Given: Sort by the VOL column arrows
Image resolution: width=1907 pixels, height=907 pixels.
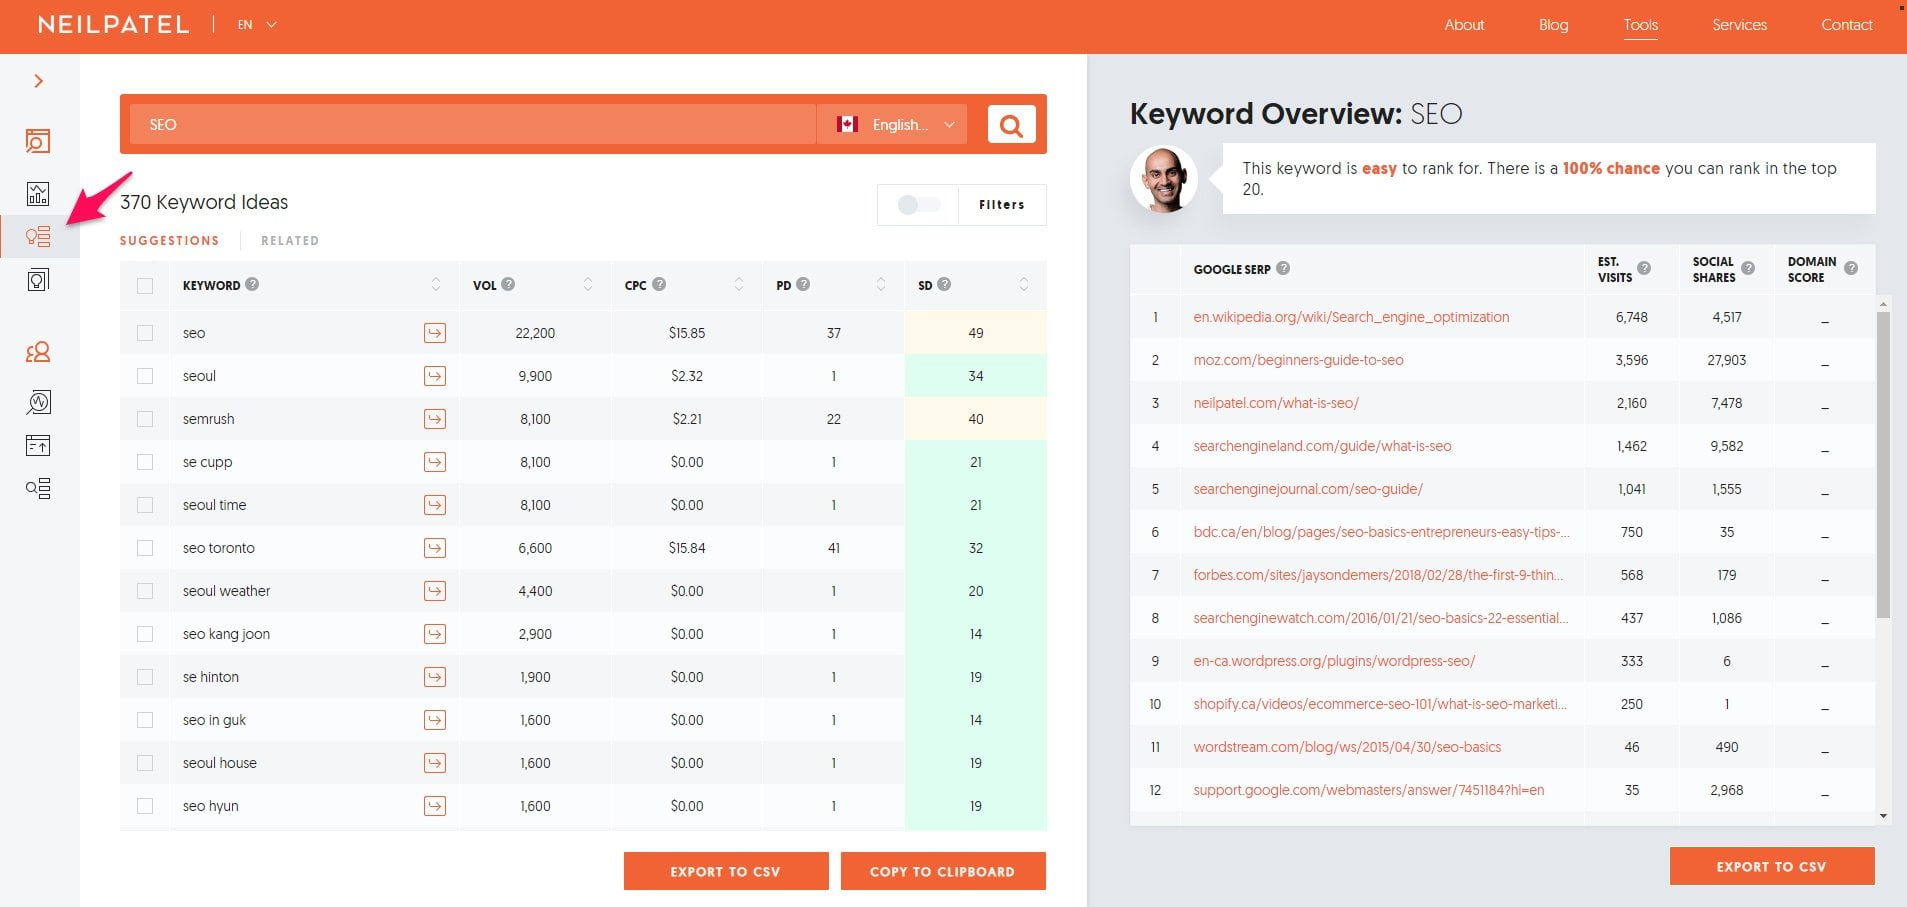Looking at the screenshot, I should [x=588, y=285].
